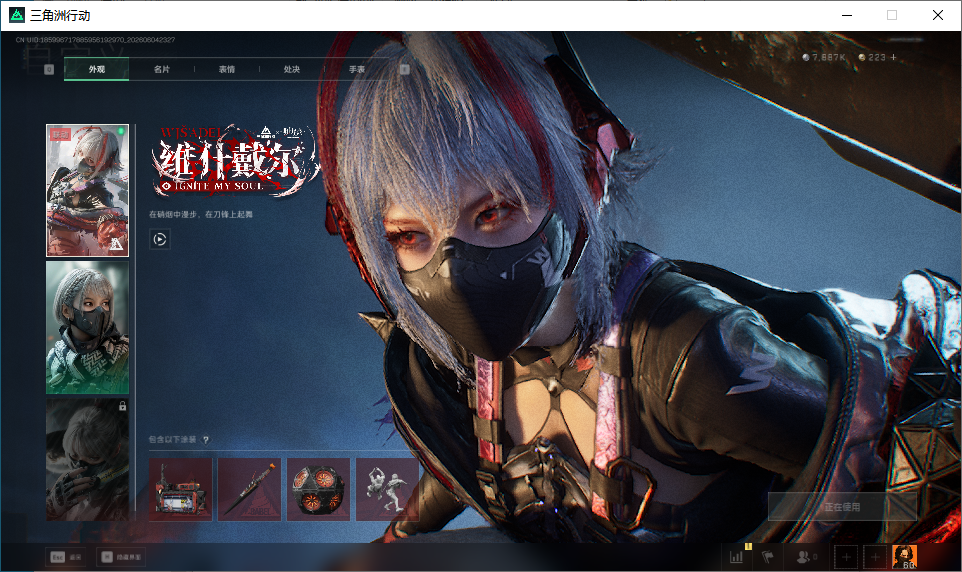Open the knife bundle item
Screen dimensions: 962x572
[x=249, y=489]
